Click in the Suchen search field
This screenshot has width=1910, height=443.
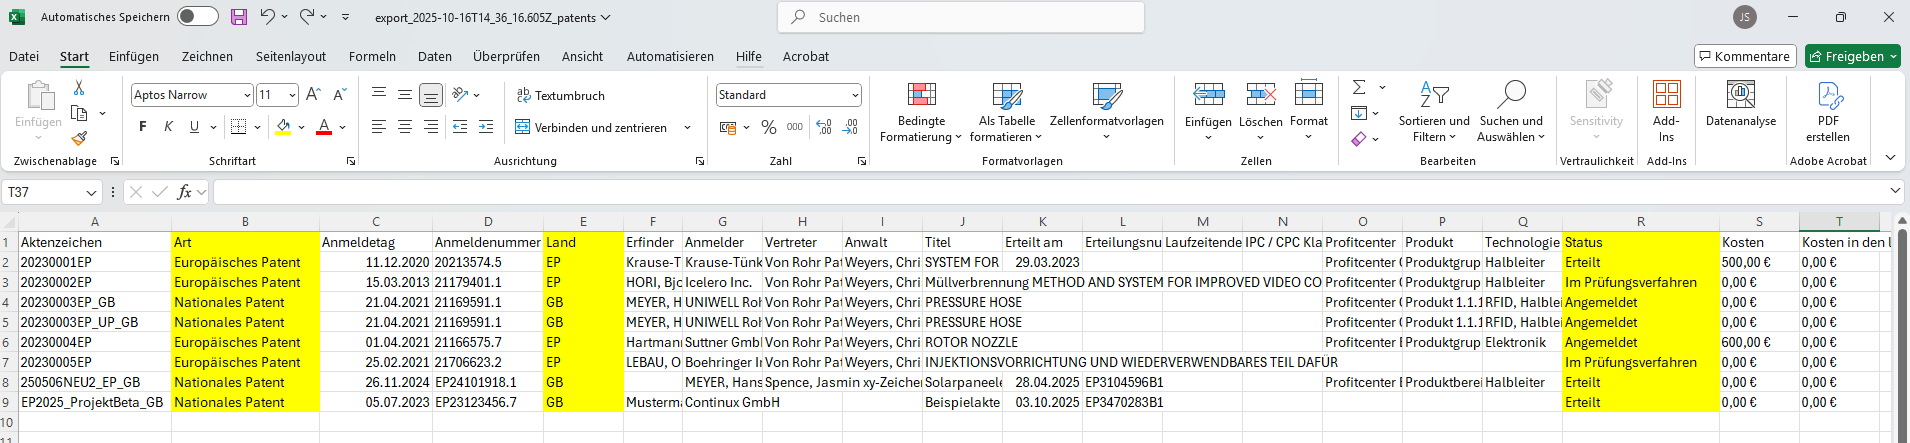click(x=961, y=17)
